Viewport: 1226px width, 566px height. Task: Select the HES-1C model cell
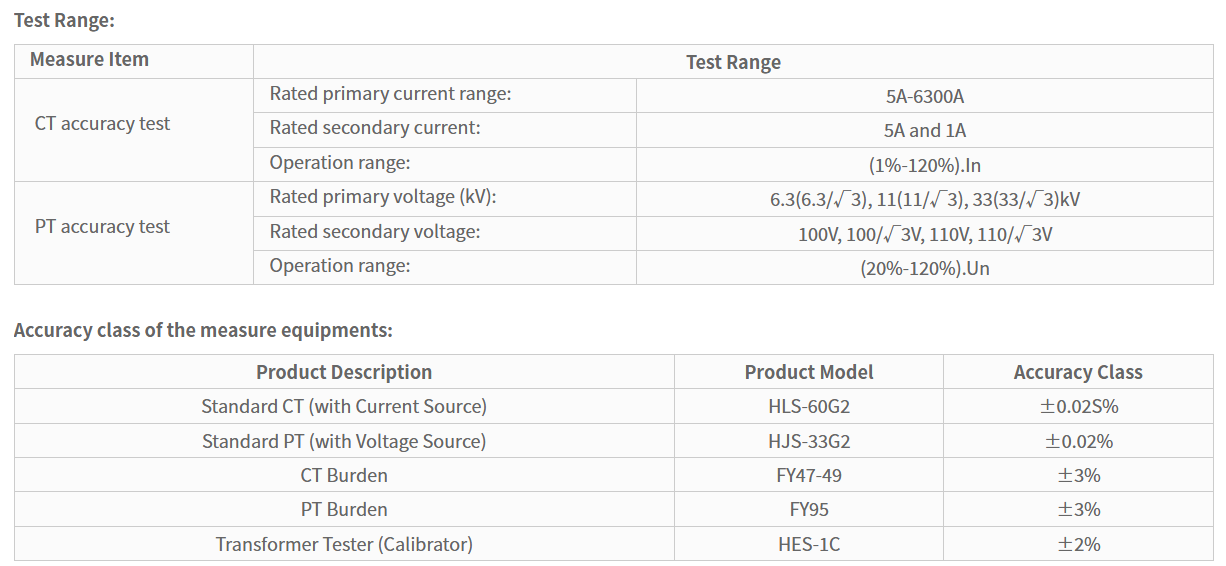click(809, 544)
